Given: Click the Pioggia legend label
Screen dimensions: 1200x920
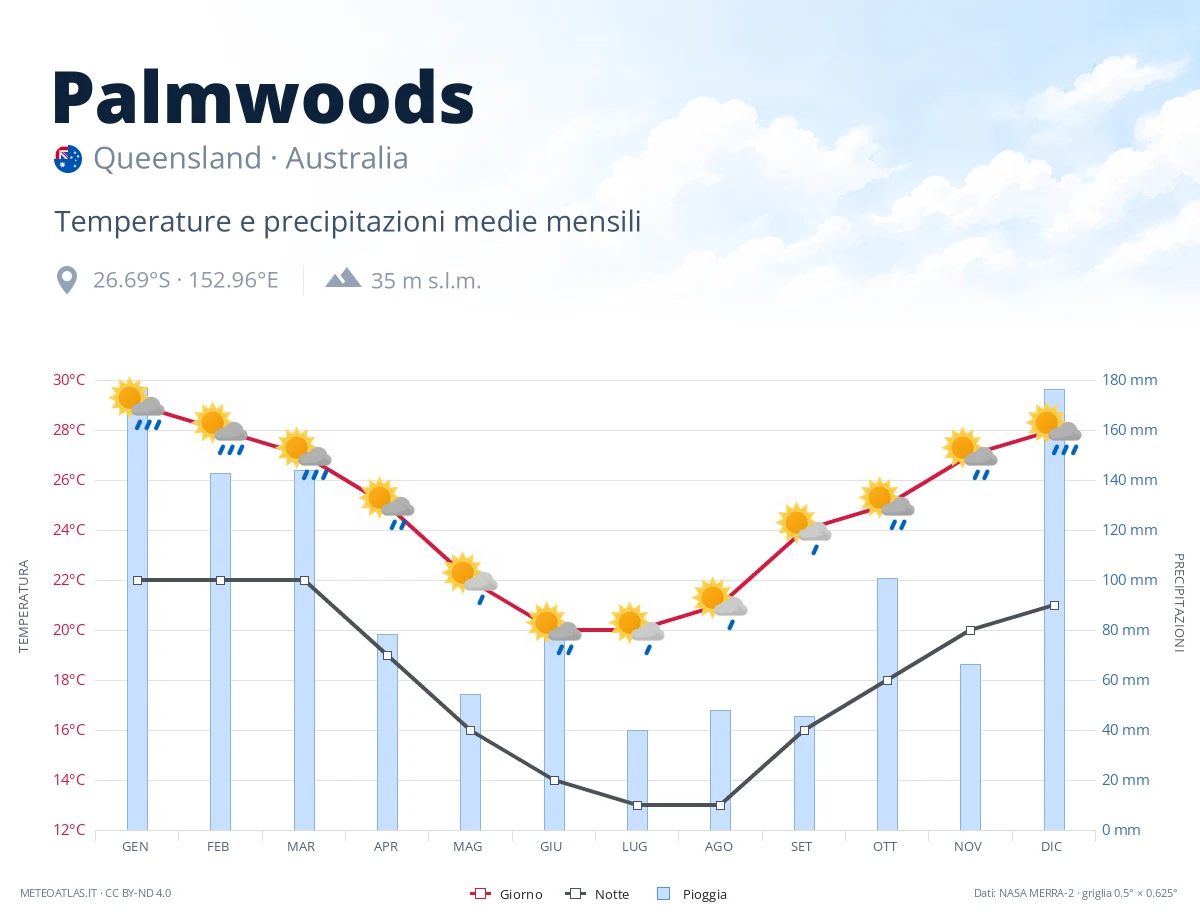Looking at the screenshot, I should [x=705, y=894].
